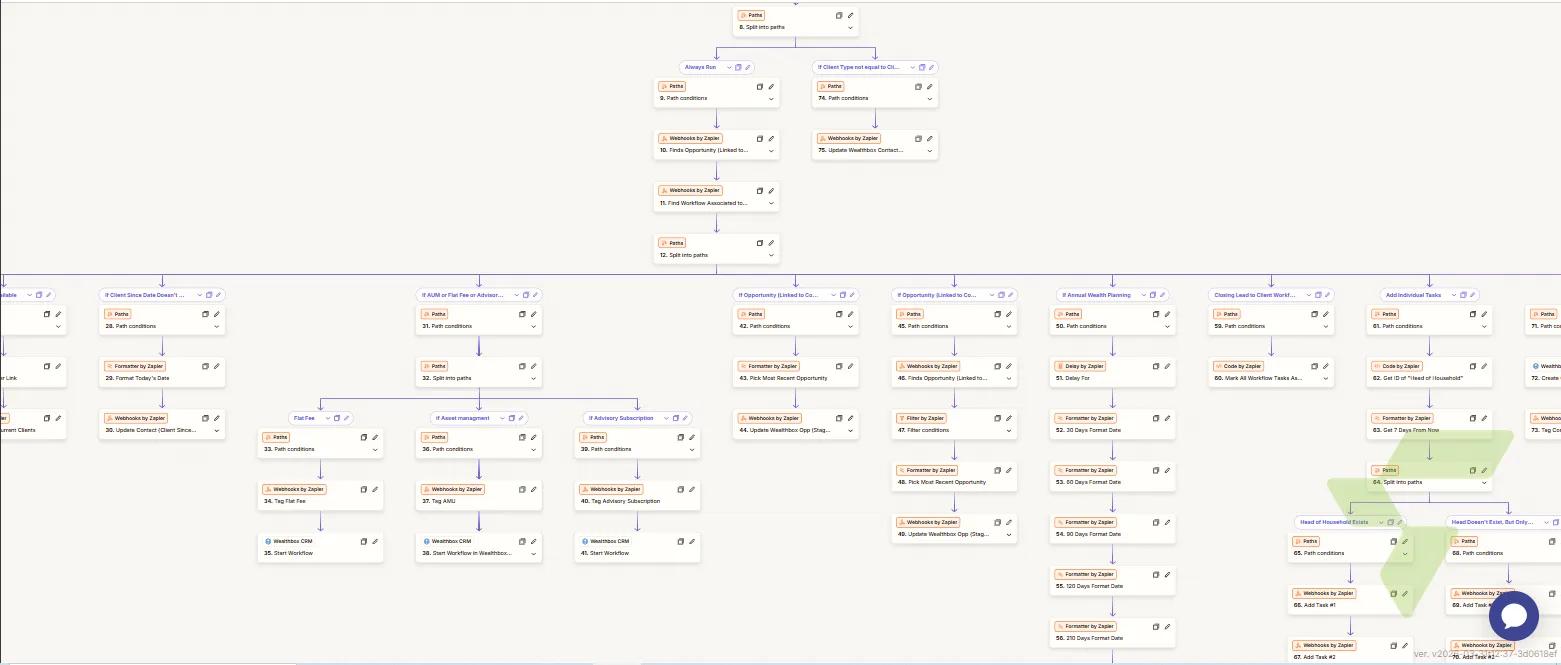
Task: Duplicate step 43 Pick Most Recent Opportunity
Action: coord(839,366)
